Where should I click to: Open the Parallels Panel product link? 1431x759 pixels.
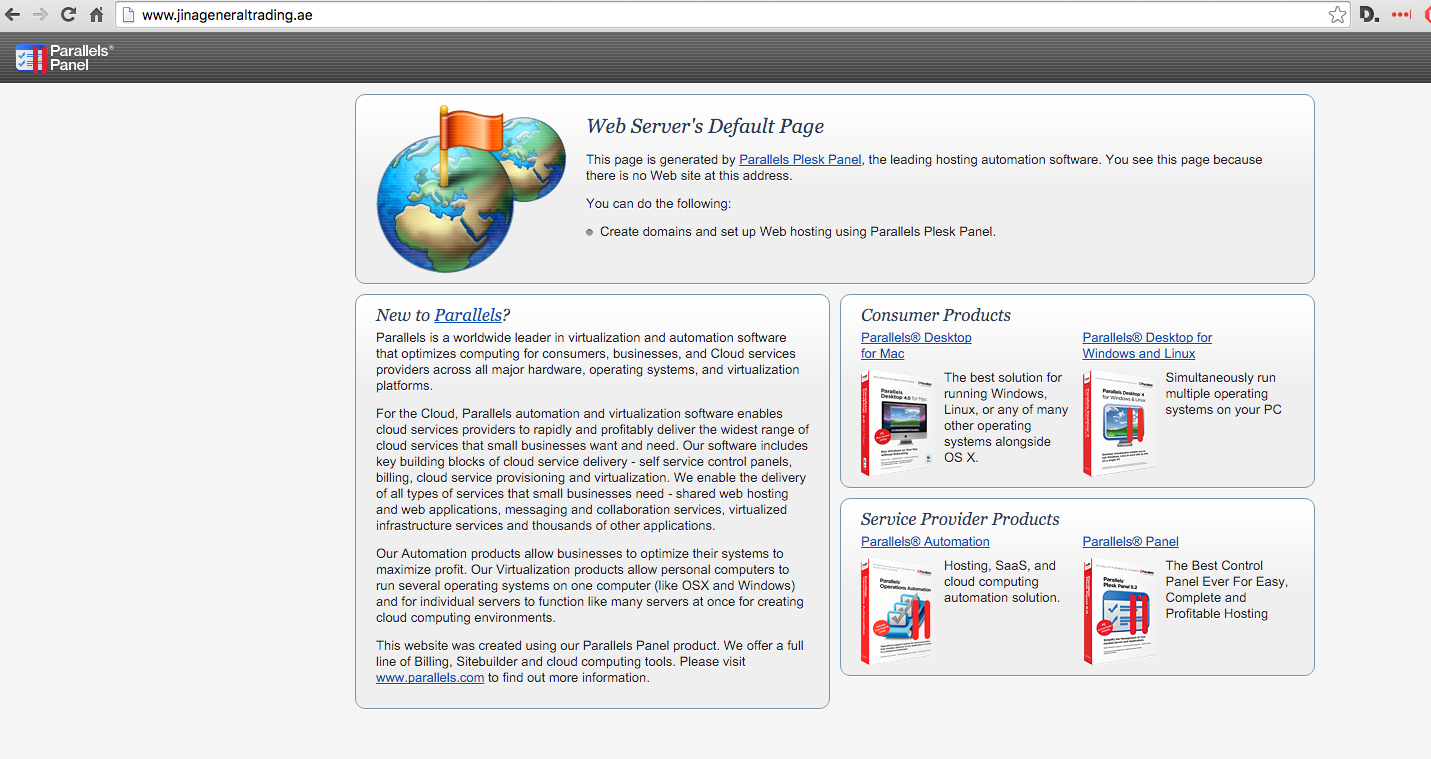pos(1130,542)
